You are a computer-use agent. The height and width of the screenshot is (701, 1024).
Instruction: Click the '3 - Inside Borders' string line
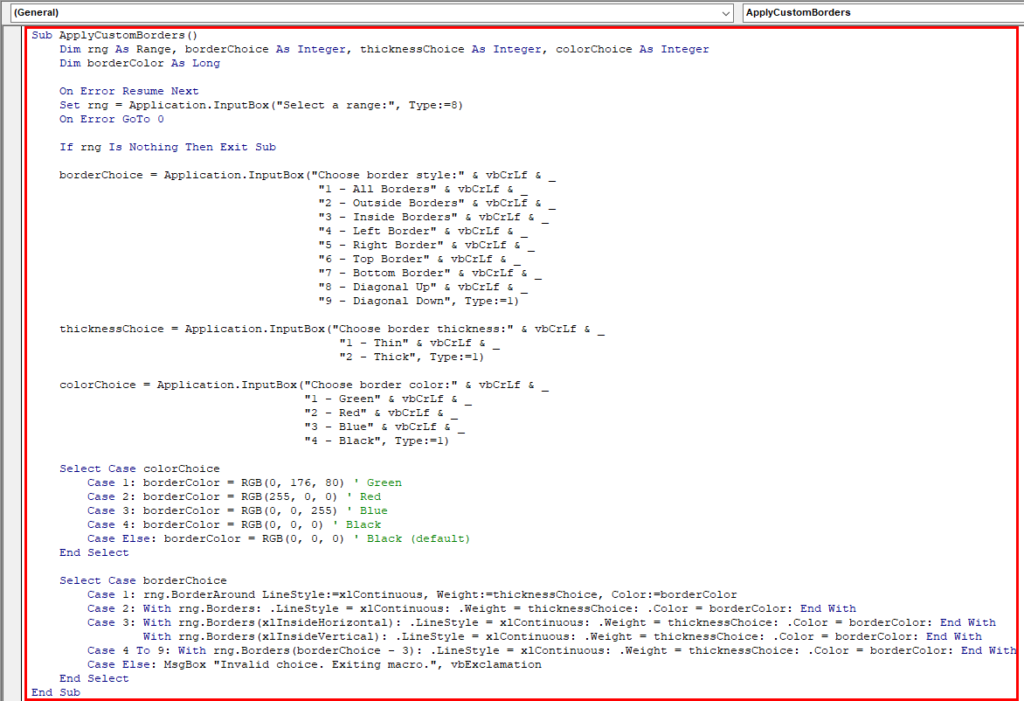pyautogui.click(x=434, y=217)
